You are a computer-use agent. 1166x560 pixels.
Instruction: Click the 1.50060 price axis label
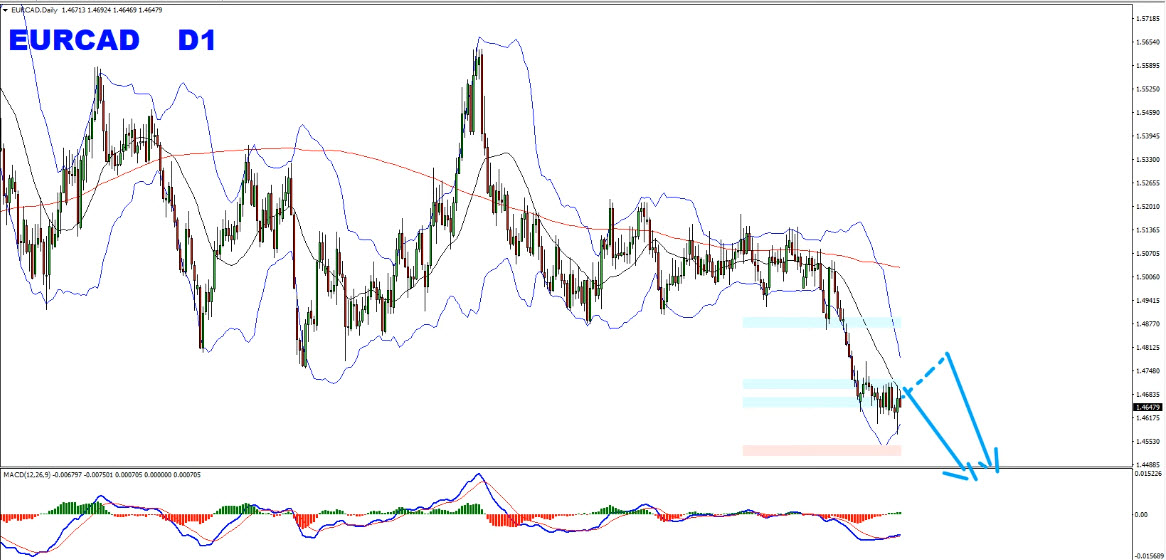pos(1147,277)
